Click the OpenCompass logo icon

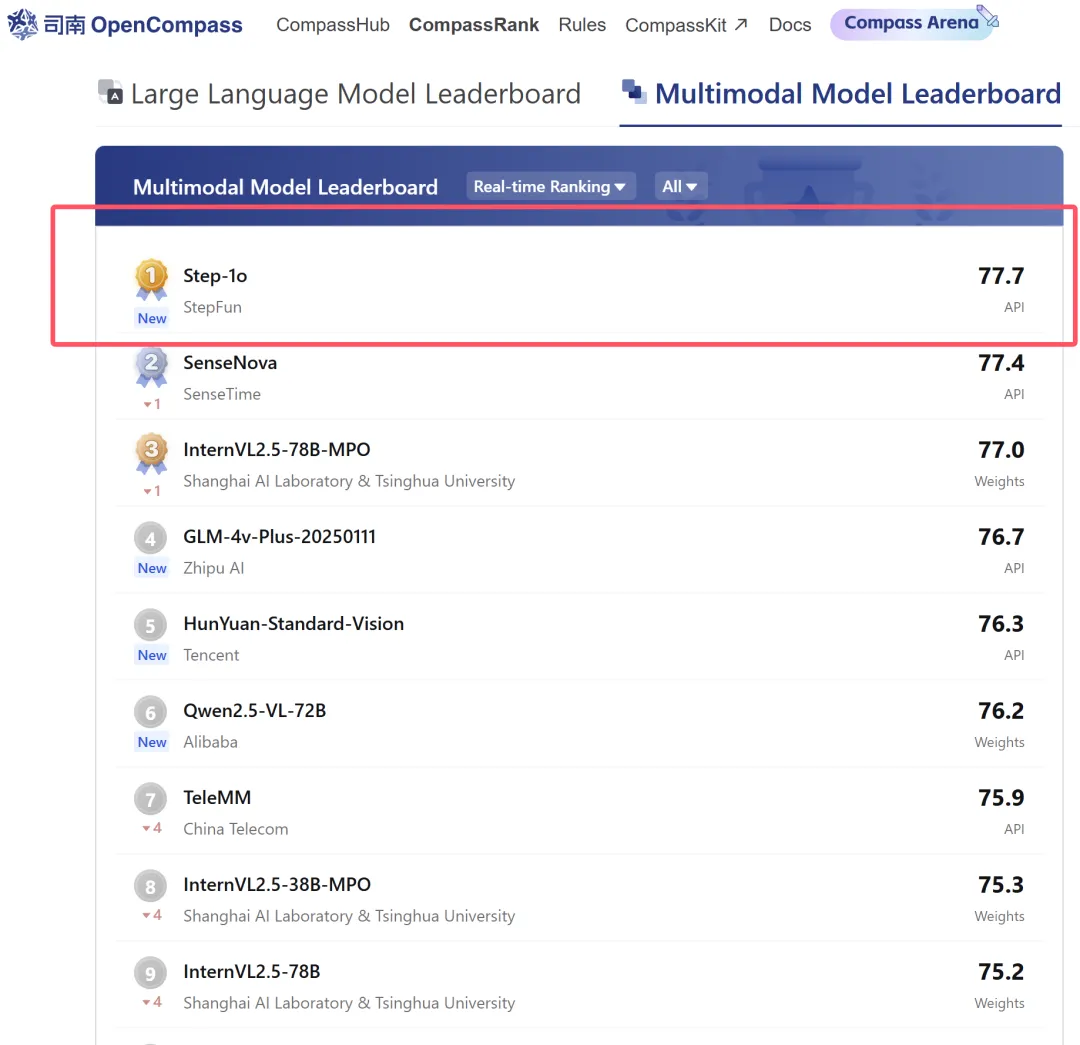(22, 24)
